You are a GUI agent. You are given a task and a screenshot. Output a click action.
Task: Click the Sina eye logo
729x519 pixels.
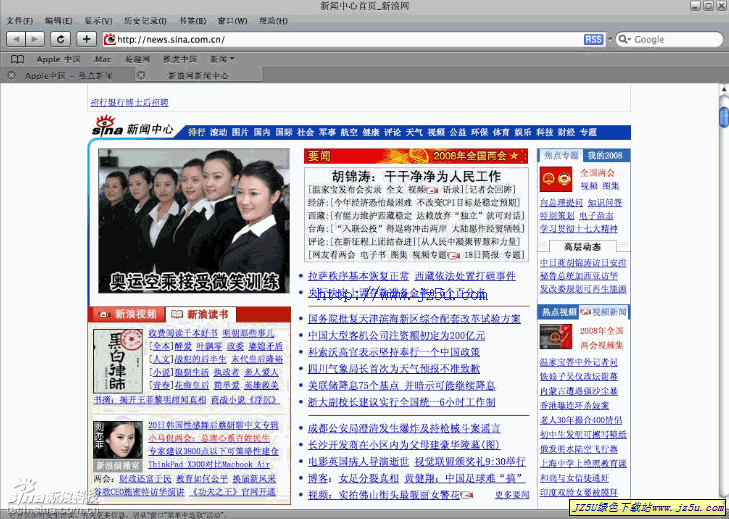(106, 125)
